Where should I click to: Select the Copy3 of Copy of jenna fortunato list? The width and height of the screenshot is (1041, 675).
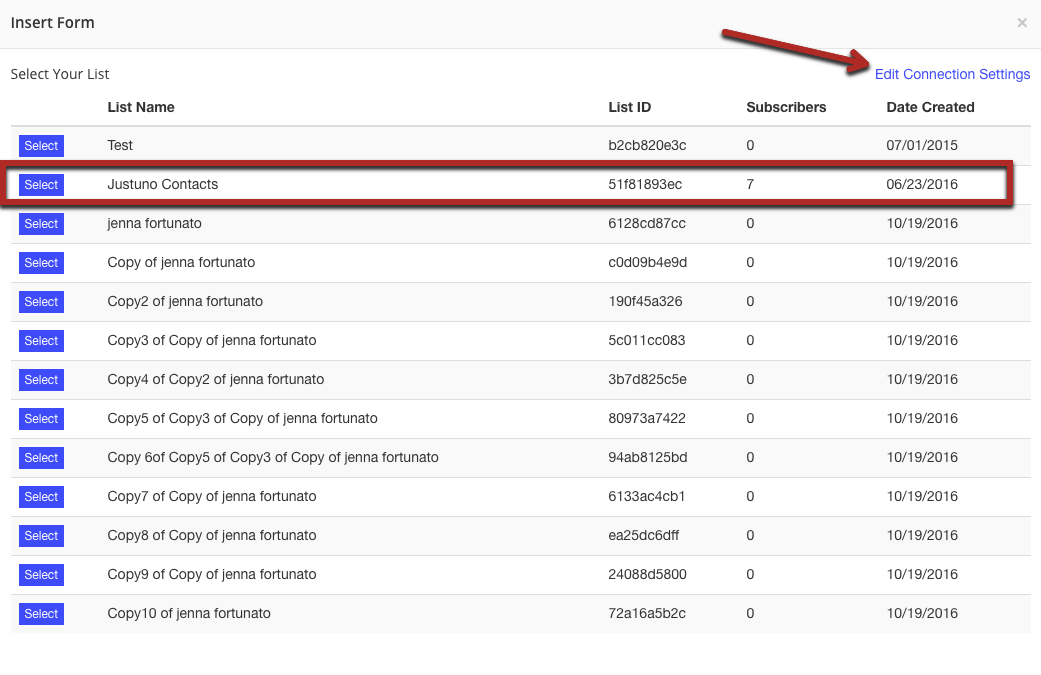40,340
